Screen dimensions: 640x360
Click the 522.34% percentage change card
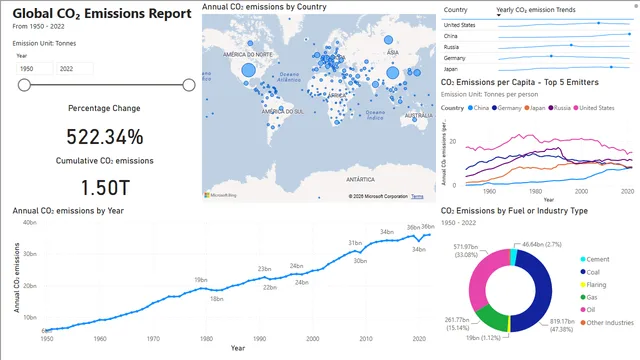[x=105, y=137]
